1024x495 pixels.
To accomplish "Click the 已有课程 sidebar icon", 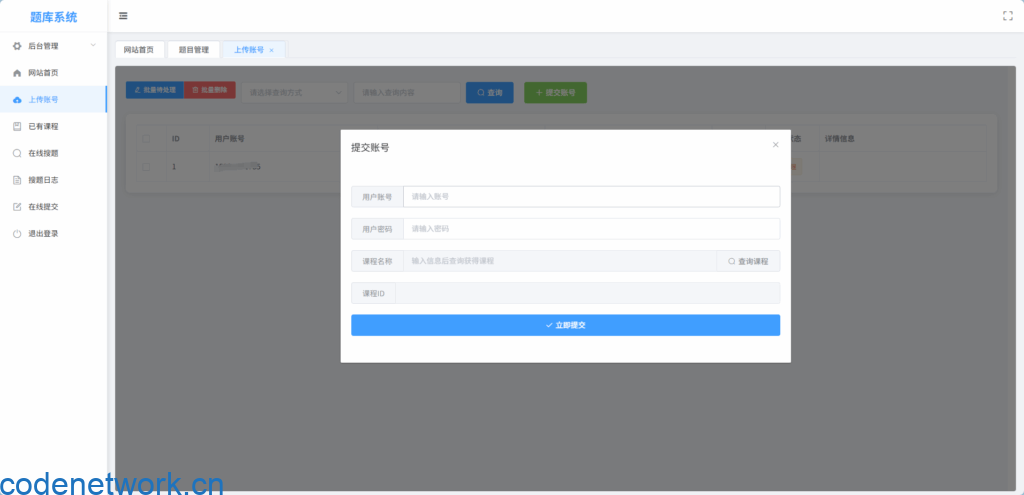I will pyautogui.click(x=17, y=127).
